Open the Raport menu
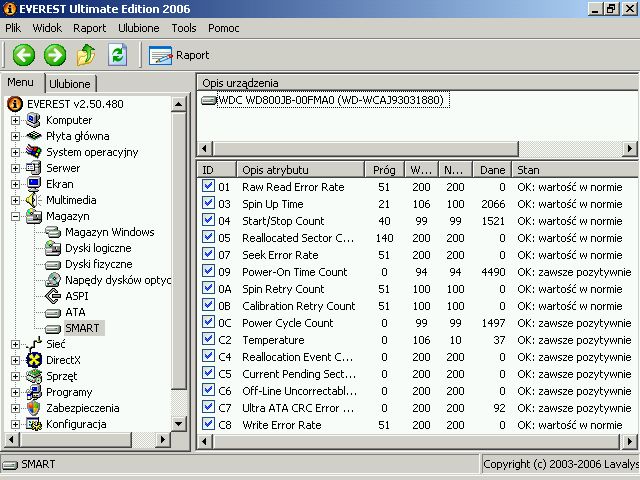The height and width of the screenshot is (480, 640). 89,28
